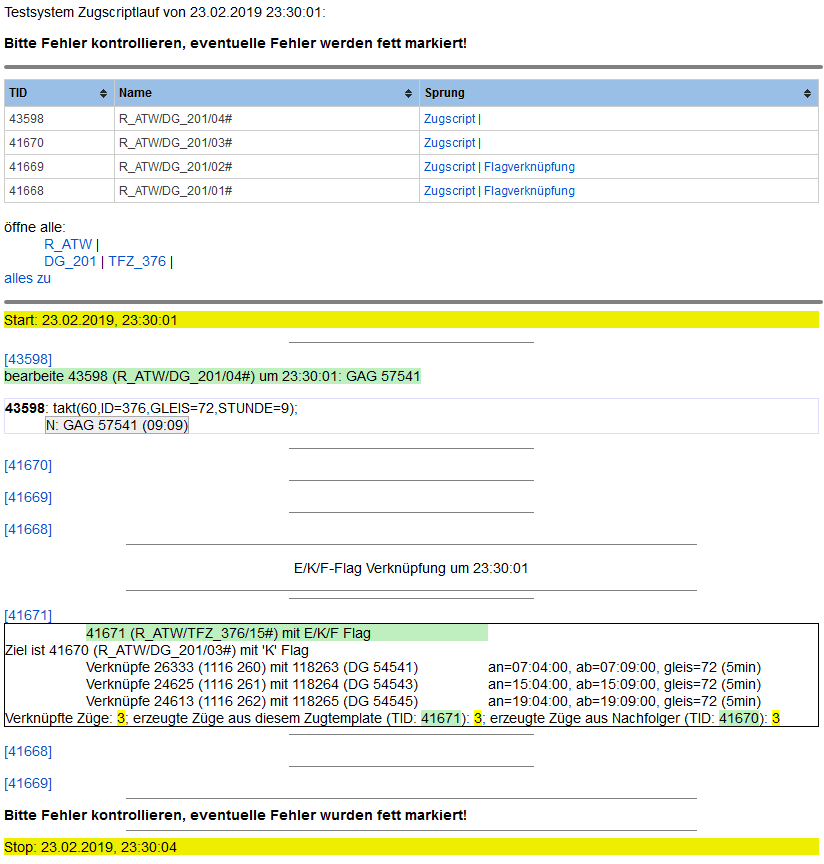
Task: Expand all DG_201 entries
Action: [x=70, y=261]
